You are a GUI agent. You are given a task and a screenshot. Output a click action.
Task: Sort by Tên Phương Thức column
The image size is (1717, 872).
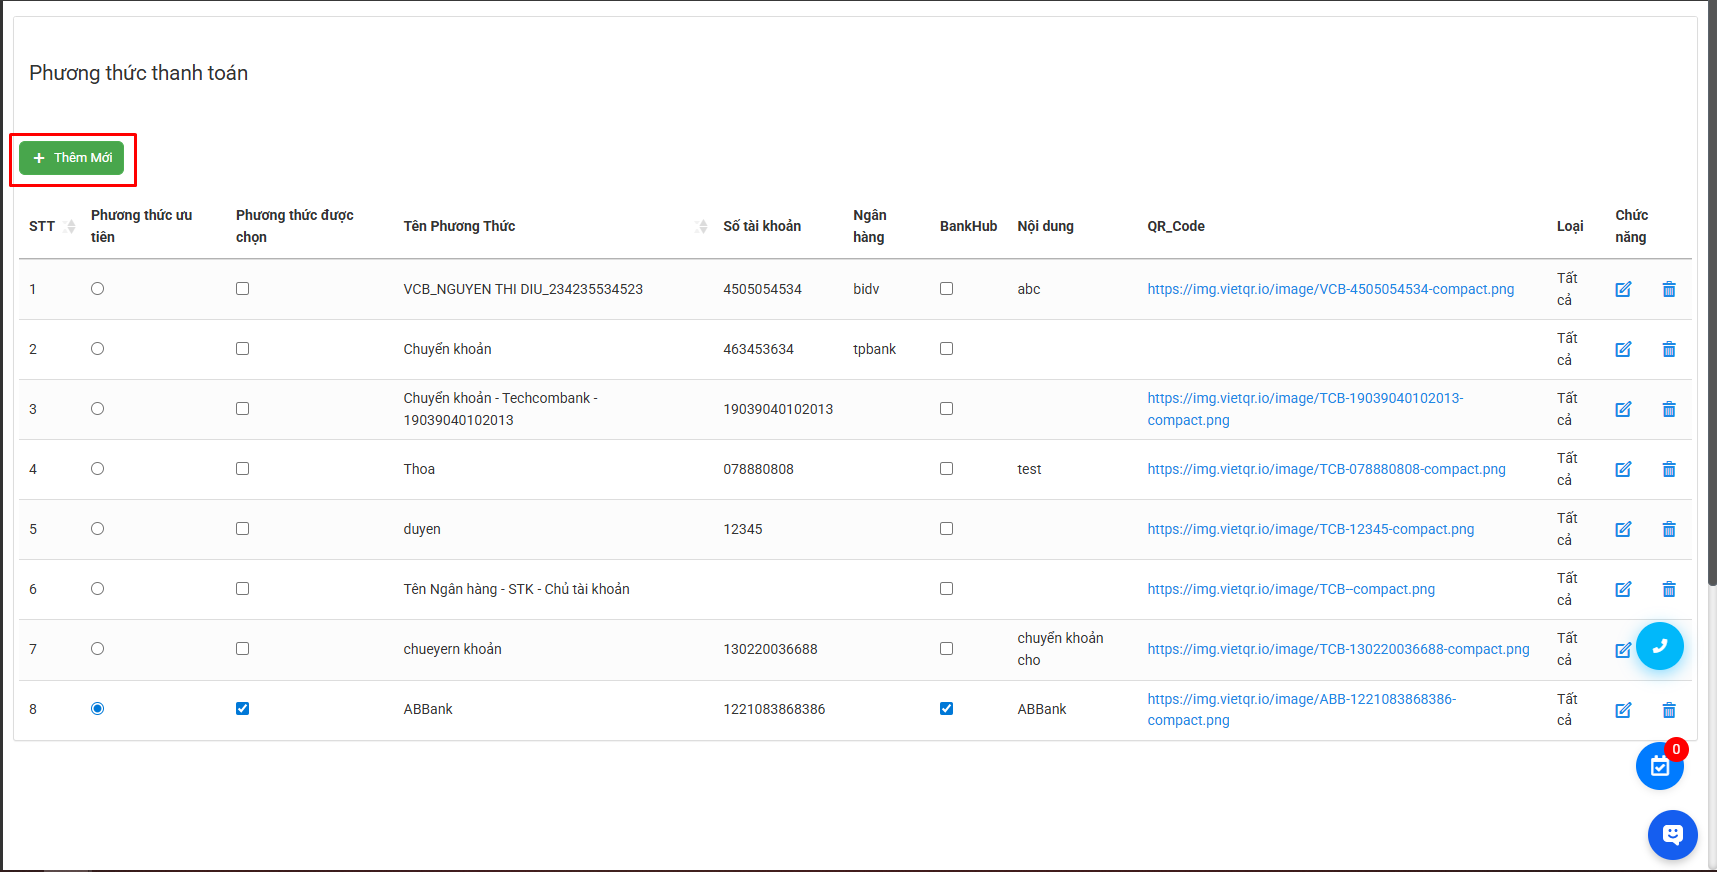(x=701, y=226)
